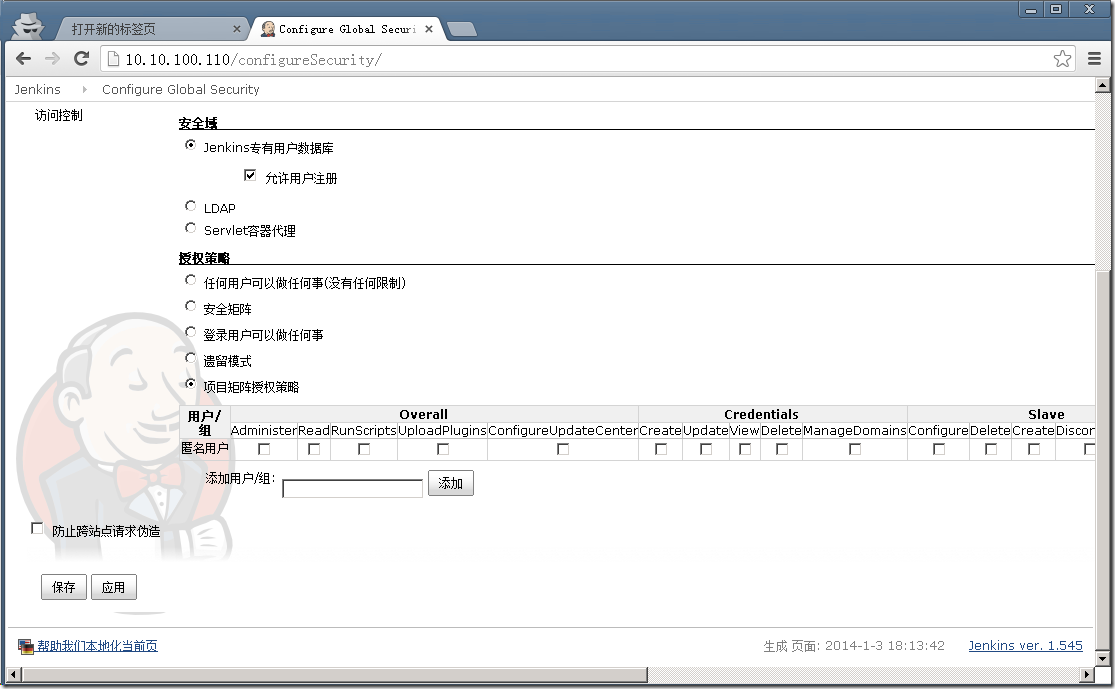Check Credentials Delete for 匿名用户
This screenshot has height=689, width=1115.
tap(781, 449)
